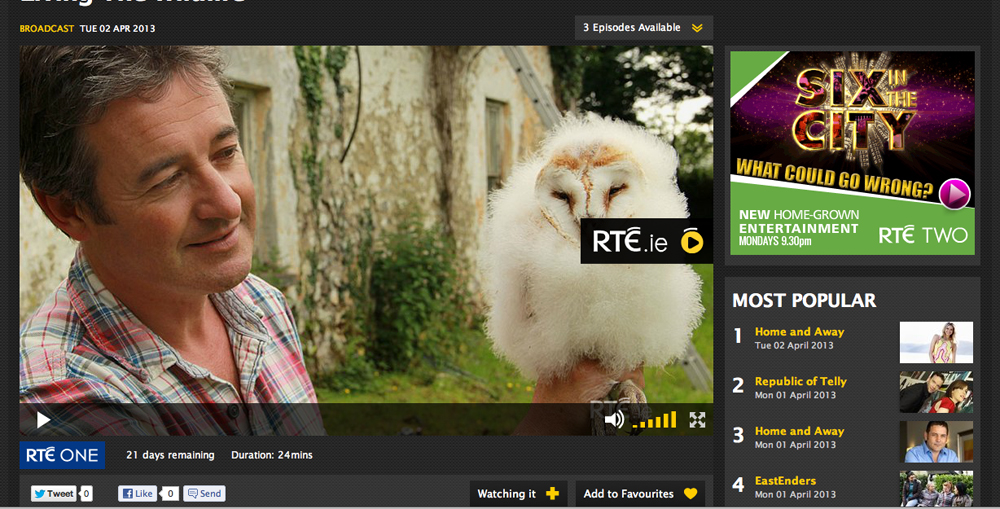Viewport: 1000px width, 509px height.
Task: Click the pink play button on the ad
Action: click(954, 194)
